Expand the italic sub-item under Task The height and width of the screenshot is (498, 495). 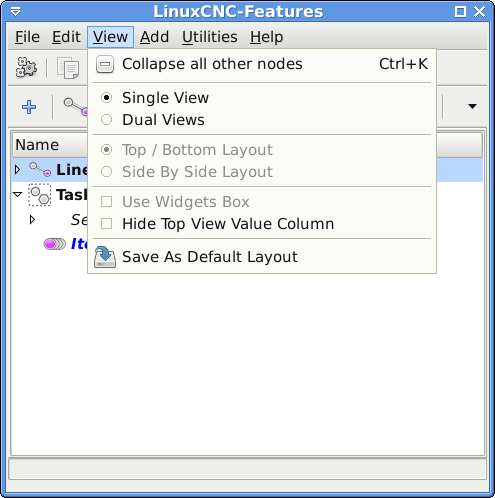click(x=32, y=220)
